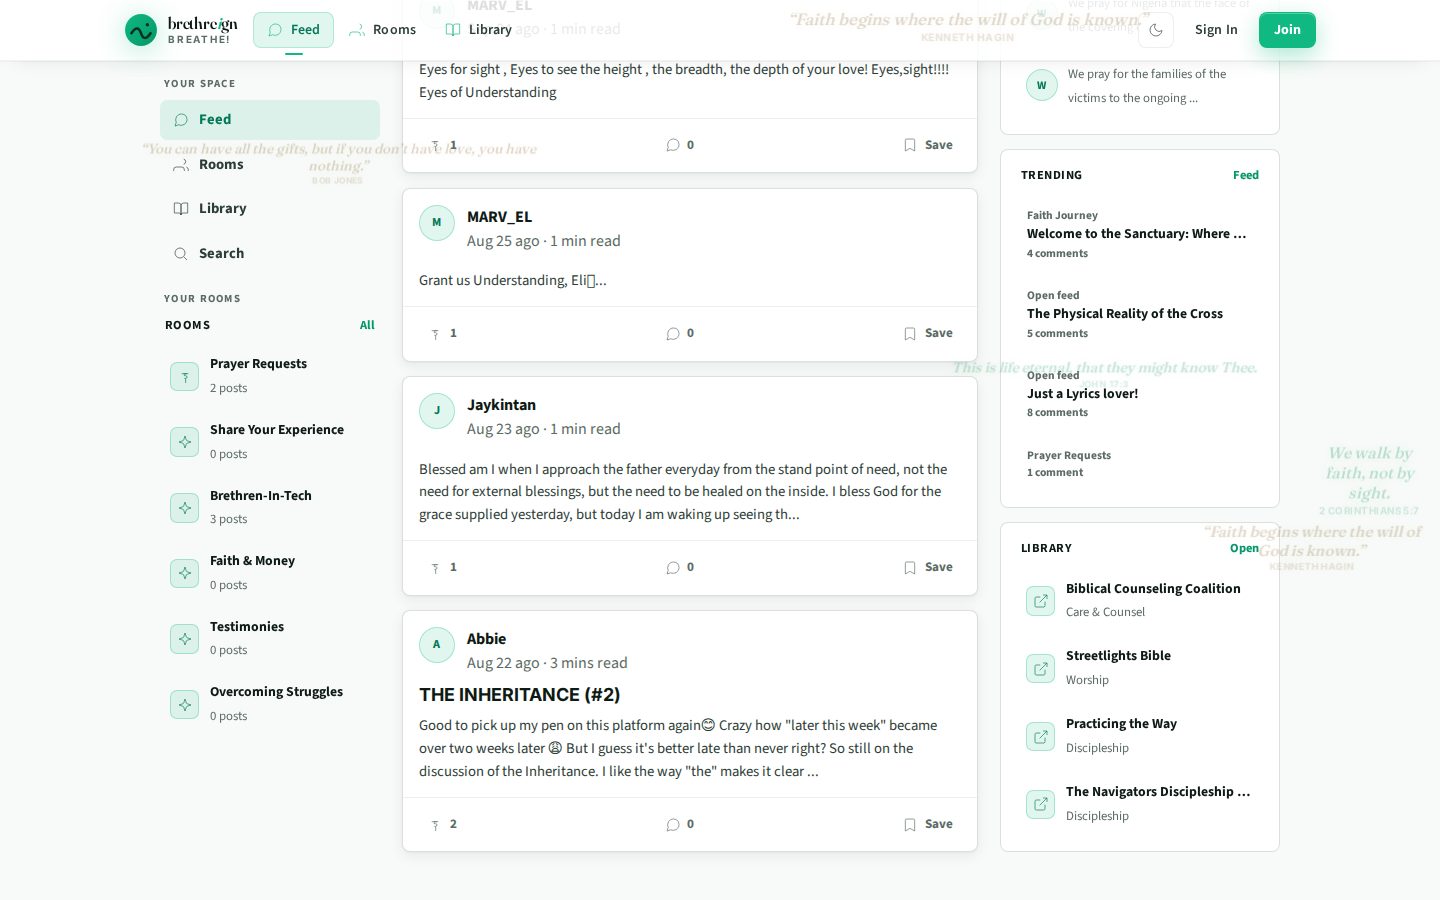Viewport: 1440px width, 900px height.
Task: Open Search in the sidebar
Action: (x=270, y=254)
